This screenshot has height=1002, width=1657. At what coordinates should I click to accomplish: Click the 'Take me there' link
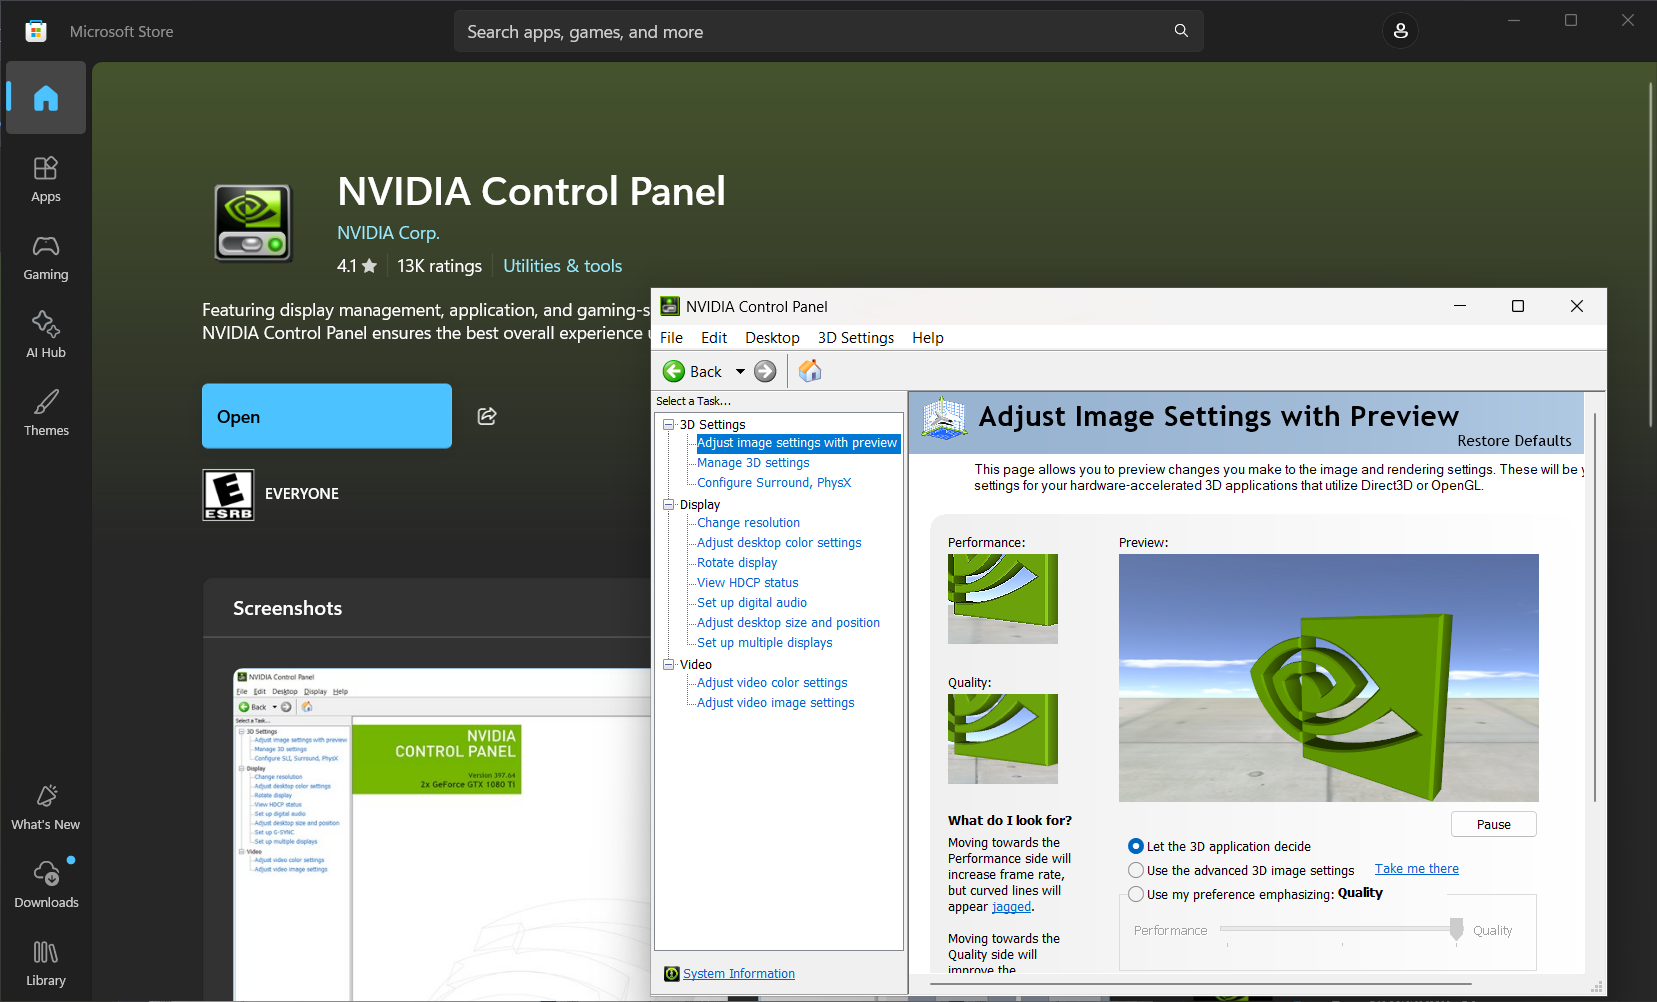pos(1417,869)
